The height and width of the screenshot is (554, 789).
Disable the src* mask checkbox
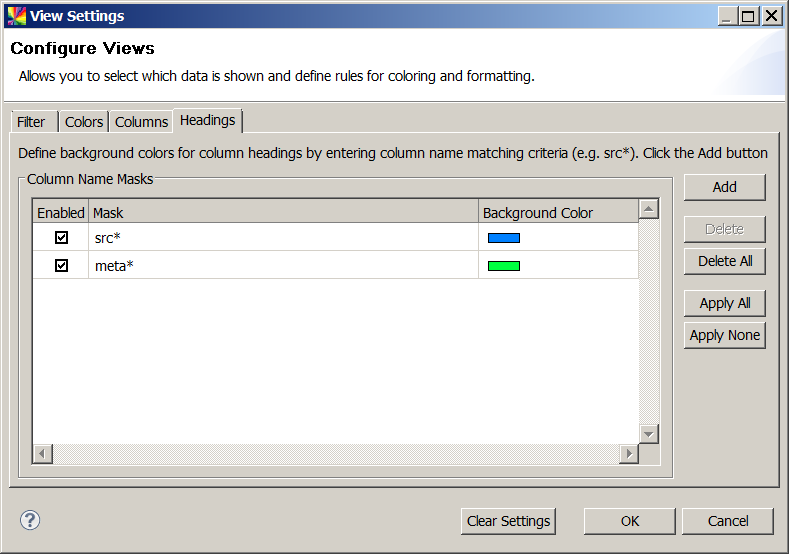[61, 238]
